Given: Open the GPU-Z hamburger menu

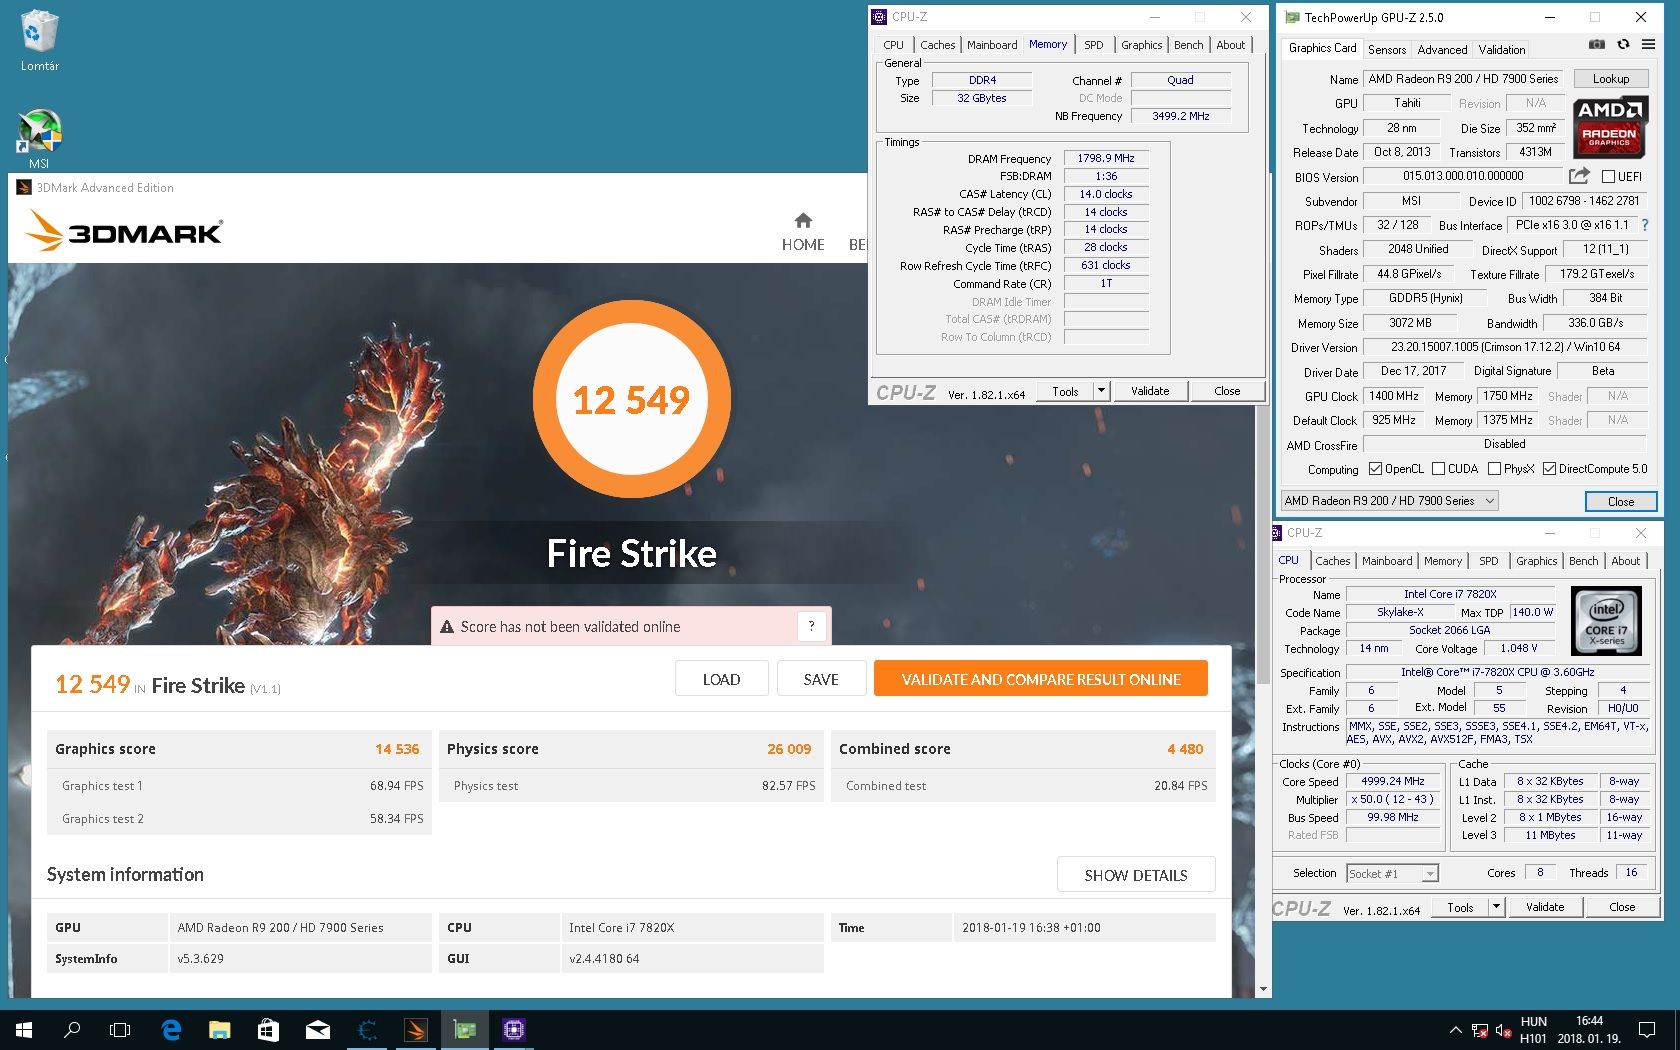Looking at the screenshot, I should [x=1648, y=44].
